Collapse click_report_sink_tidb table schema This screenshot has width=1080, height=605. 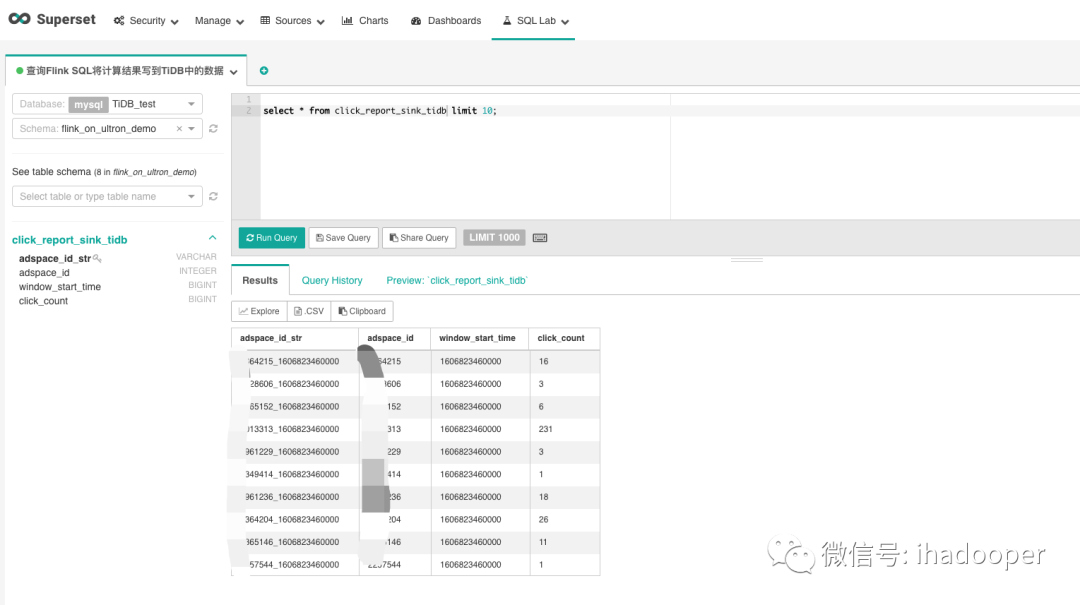pyautogui.click(x=212, y=238)
